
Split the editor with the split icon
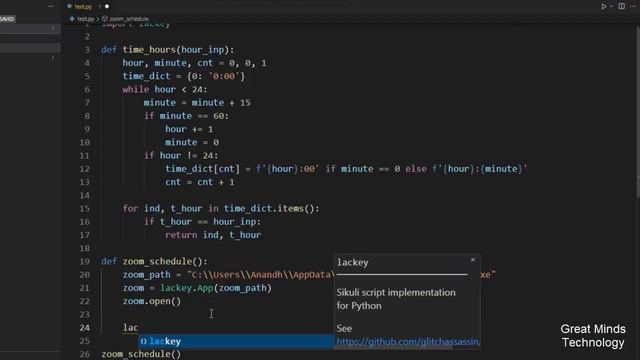tap(621, 6)
